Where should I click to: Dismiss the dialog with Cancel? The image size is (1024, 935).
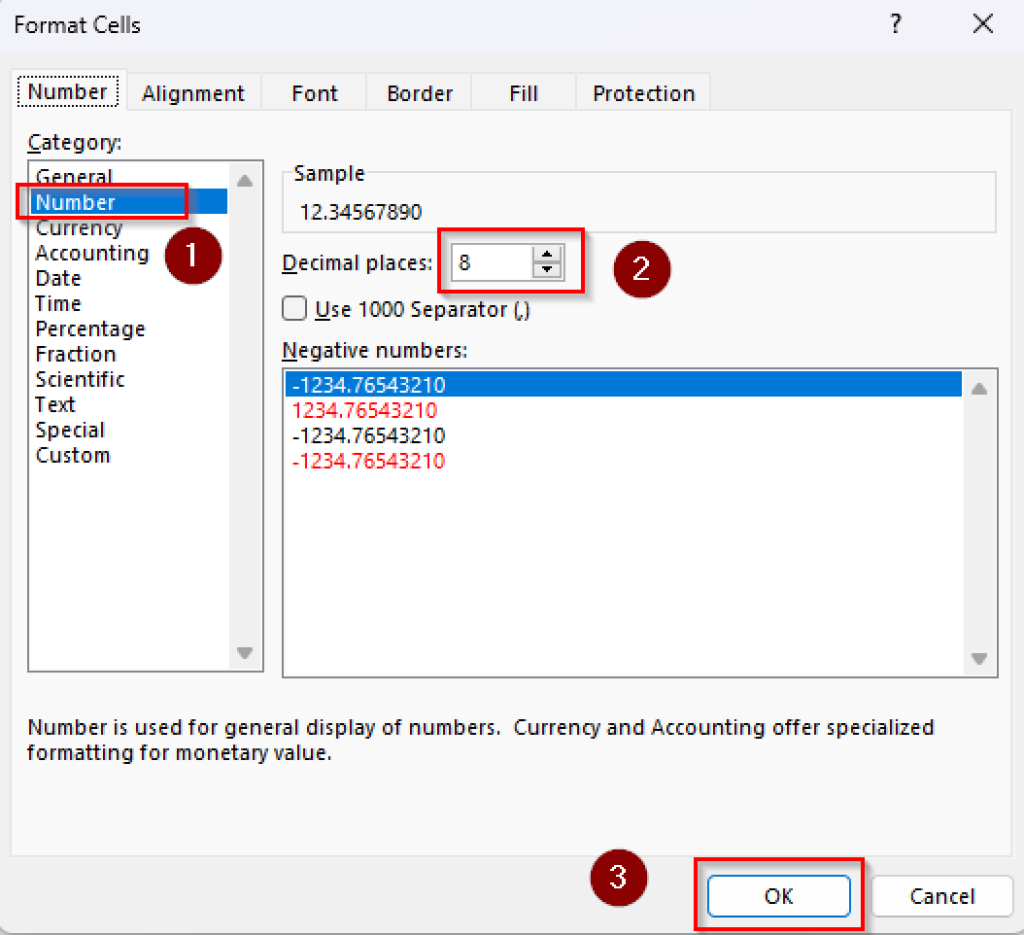tap(941, 896)
